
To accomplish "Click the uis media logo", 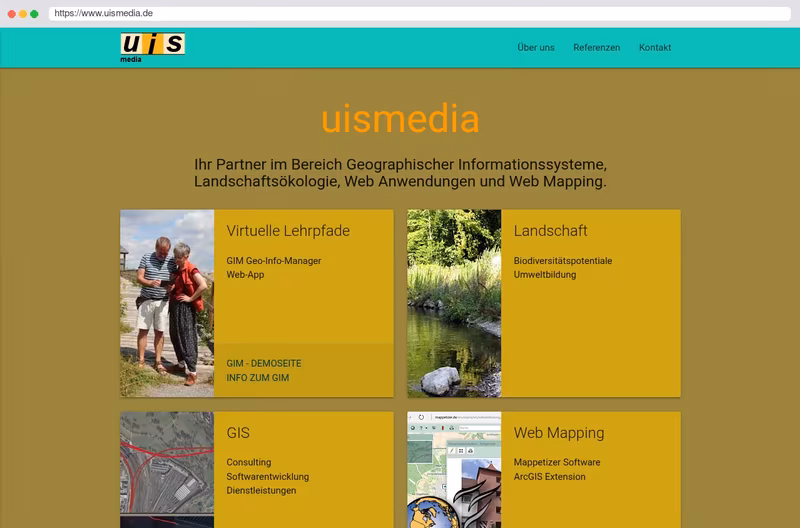I will [x=153, y=47].
